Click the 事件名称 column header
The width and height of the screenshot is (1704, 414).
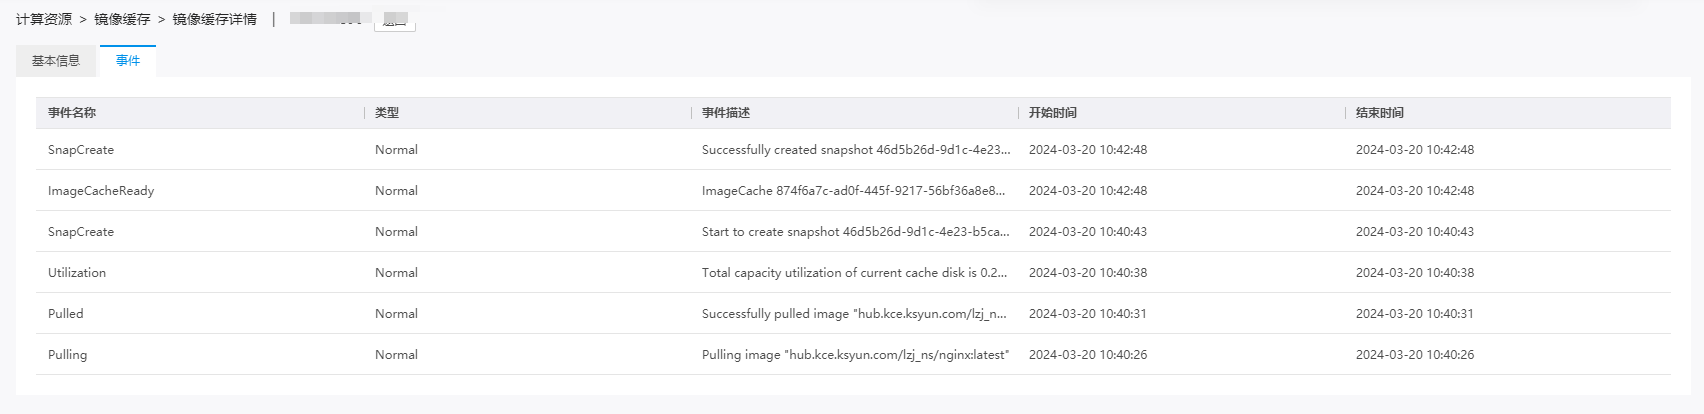[72, 113]
